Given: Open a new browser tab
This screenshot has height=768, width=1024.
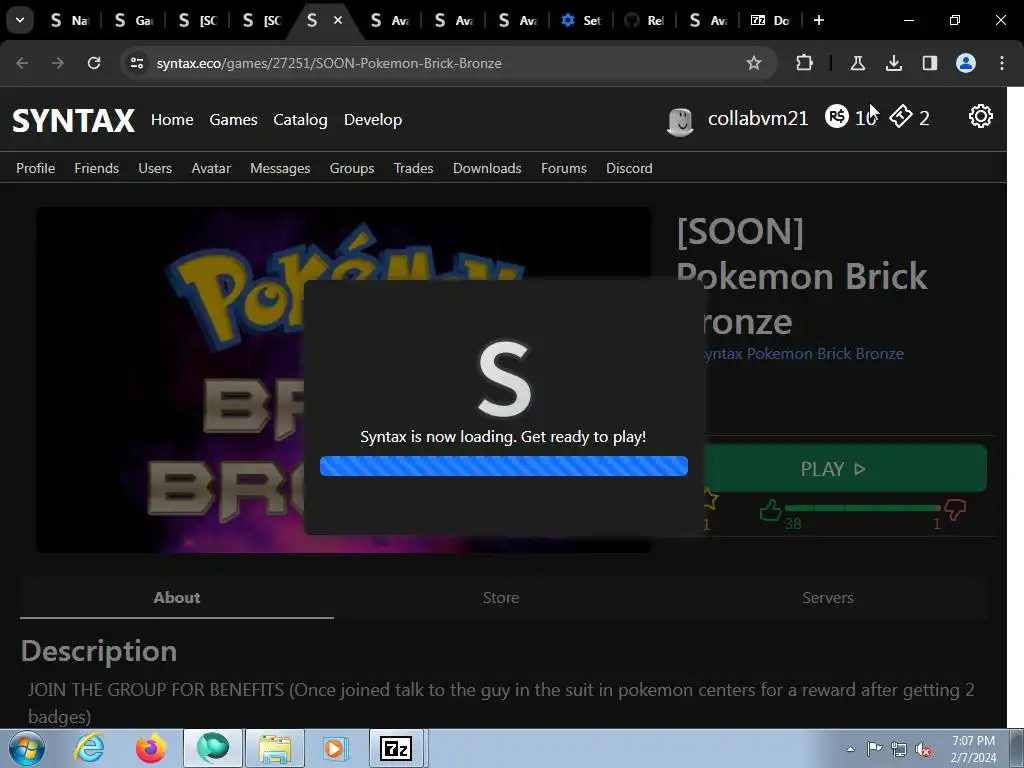Looking at the screenshot, I should (818, 20).
